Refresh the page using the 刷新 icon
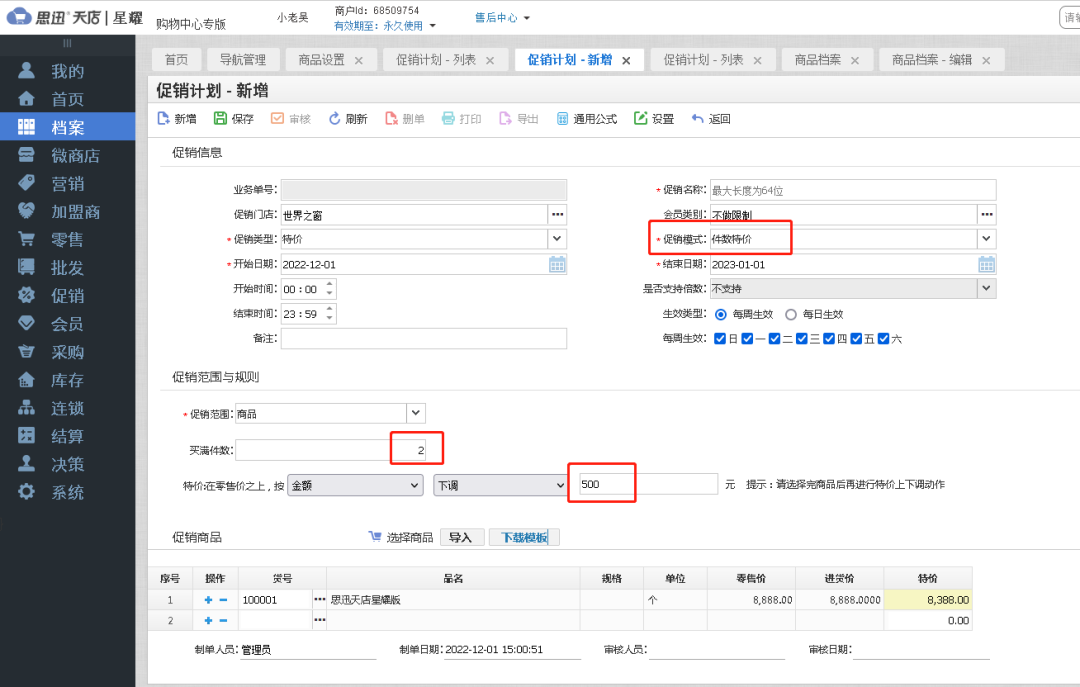 coord(347,118)
